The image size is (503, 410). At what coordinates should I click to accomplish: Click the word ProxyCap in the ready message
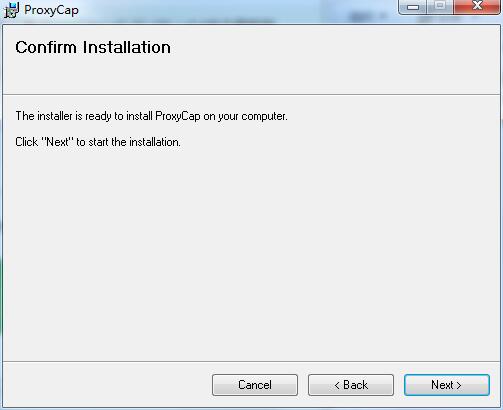click(x=178, y=116)
